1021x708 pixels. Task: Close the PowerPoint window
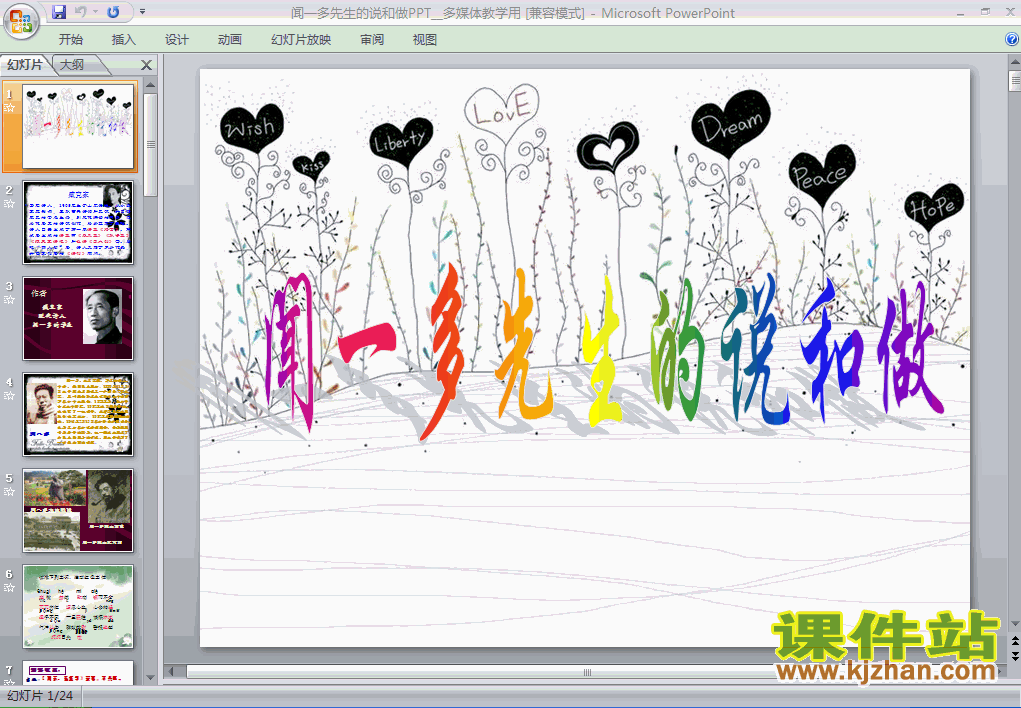[1009, 12]
